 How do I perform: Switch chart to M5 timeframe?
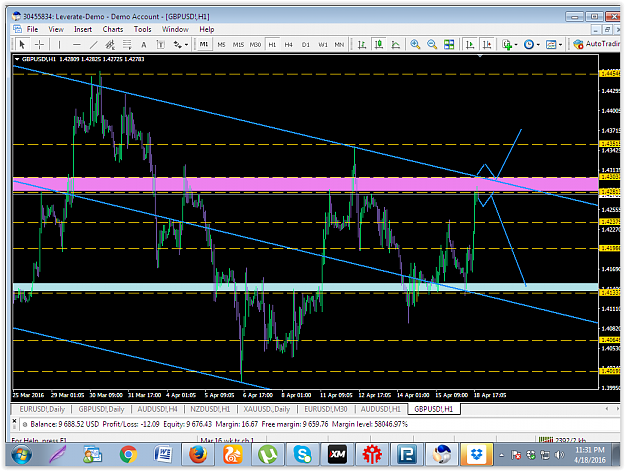tap(221, 45)
